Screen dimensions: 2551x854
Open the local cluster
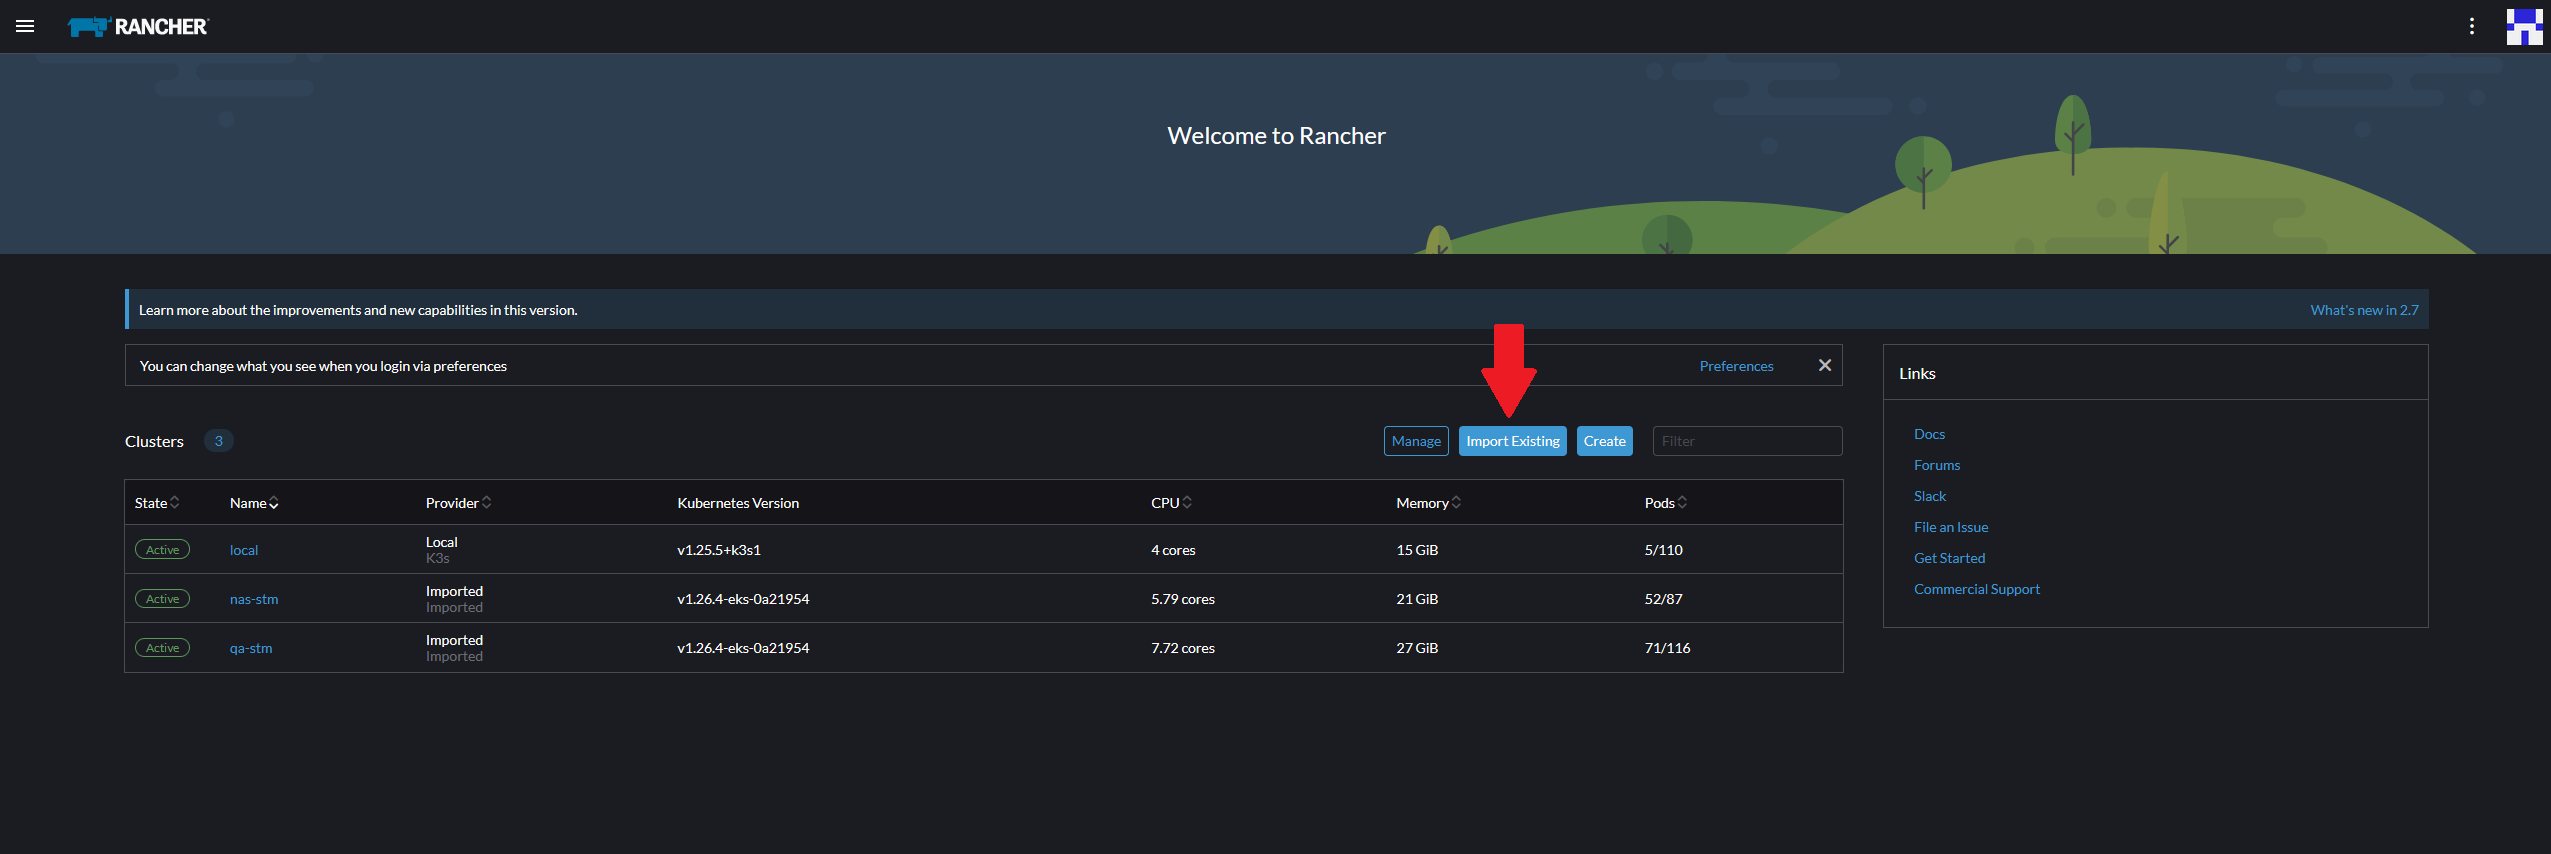pyautogui.click(x=244, y=550)
